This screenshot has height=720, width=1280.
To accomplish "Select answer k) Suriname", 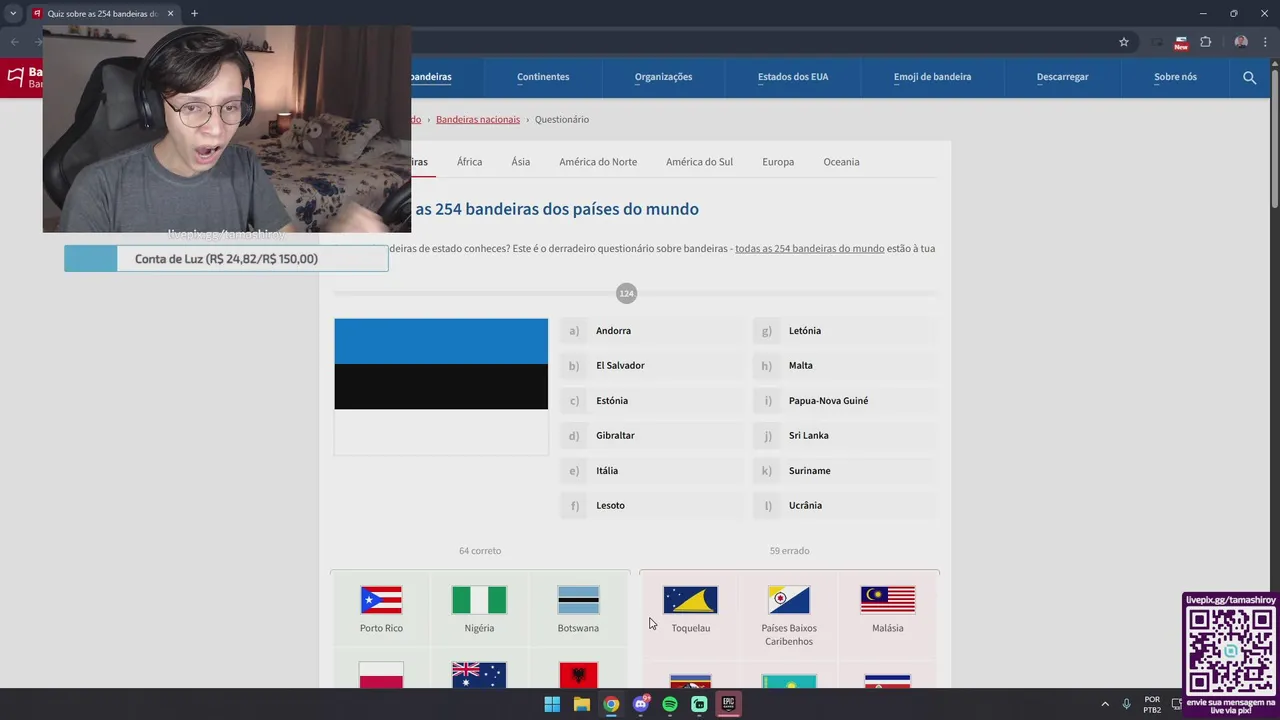I will point(845,471).
